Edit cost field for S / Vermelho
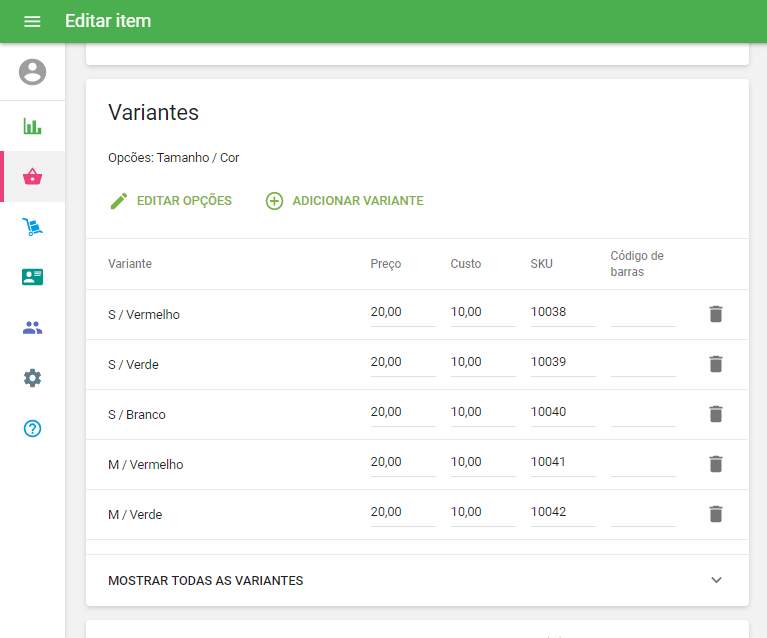 click(483, 313)
